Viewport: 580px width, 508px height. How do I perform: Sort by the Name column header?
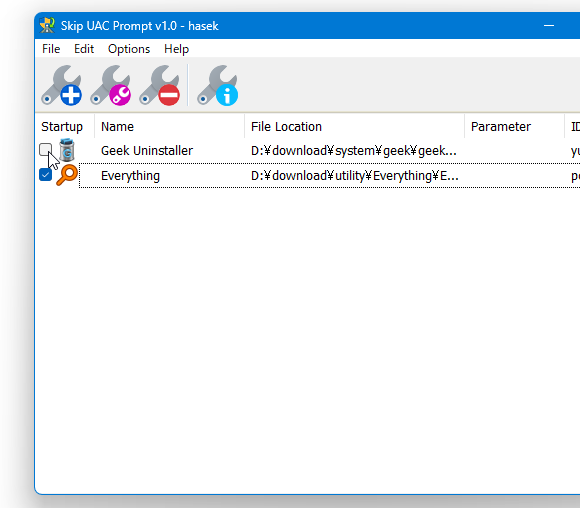point(169,127)
